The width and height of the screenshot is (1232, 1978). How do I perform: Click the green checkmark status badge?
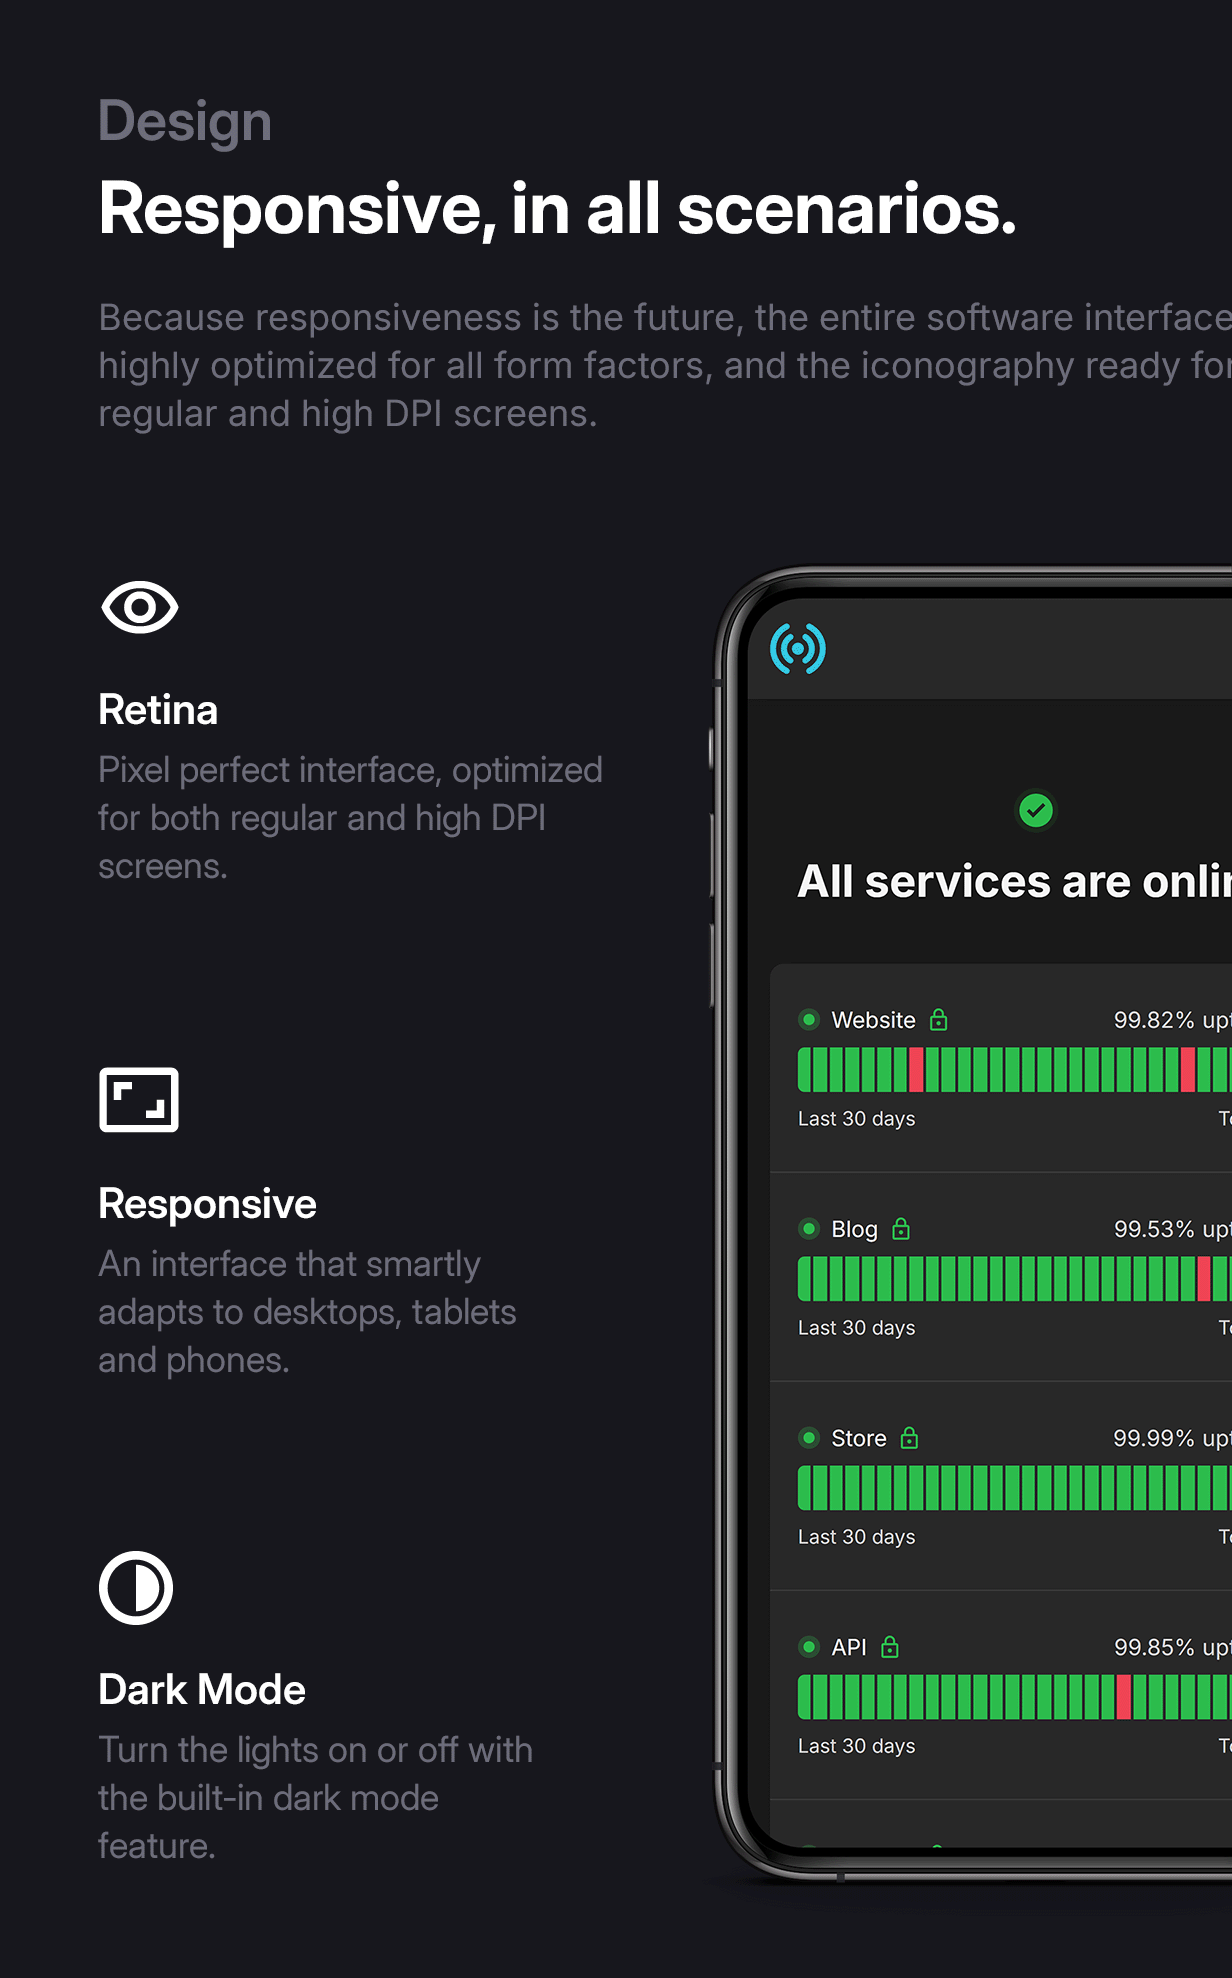[x=1036, y=810]
